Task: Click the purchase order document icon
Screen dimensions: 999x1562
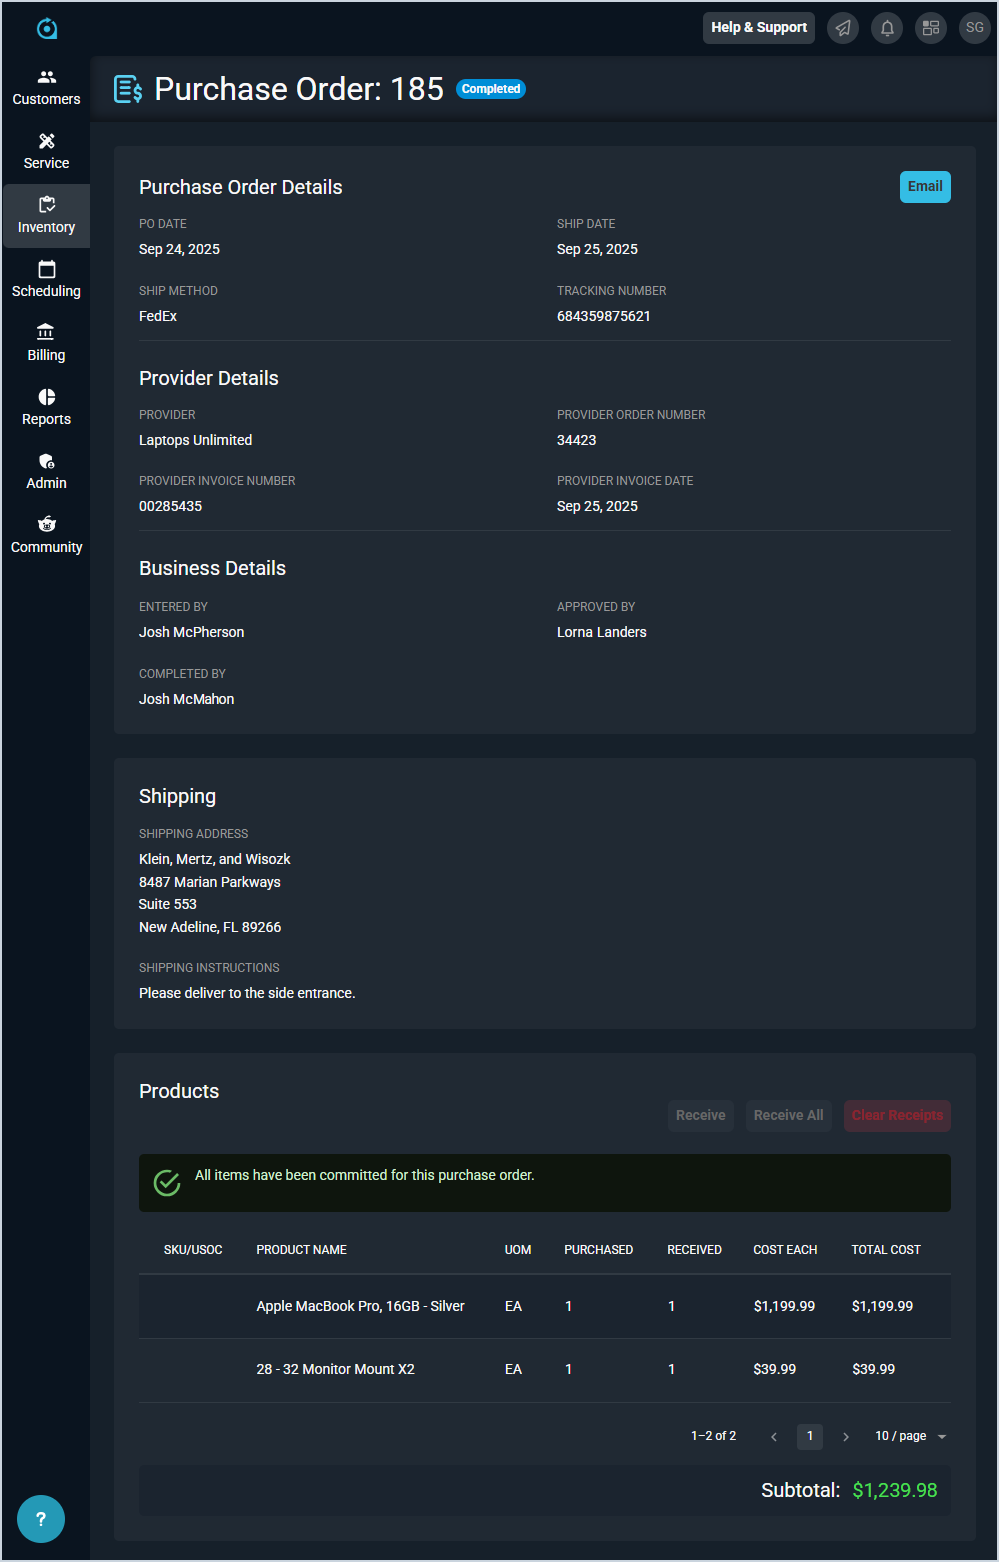Action: 128,89
